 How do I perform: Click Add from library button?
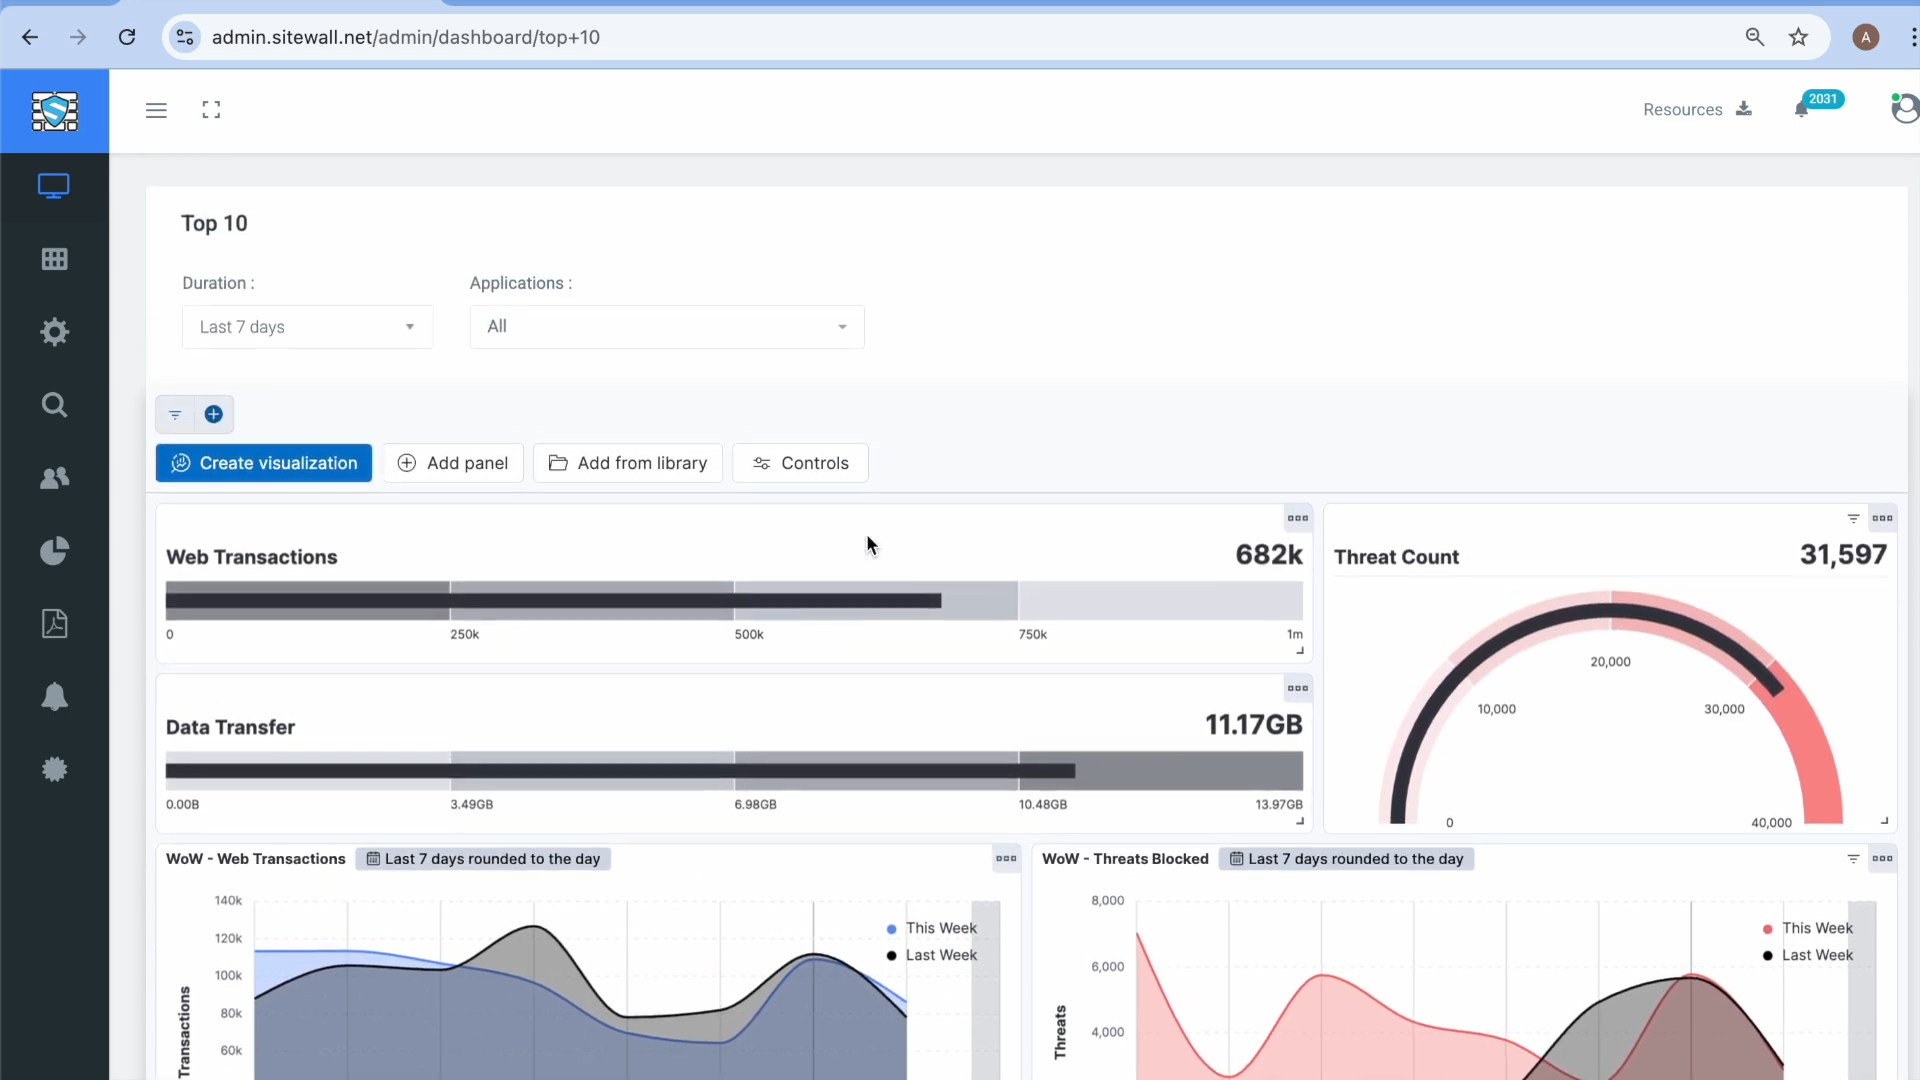(x=628, y=463)
